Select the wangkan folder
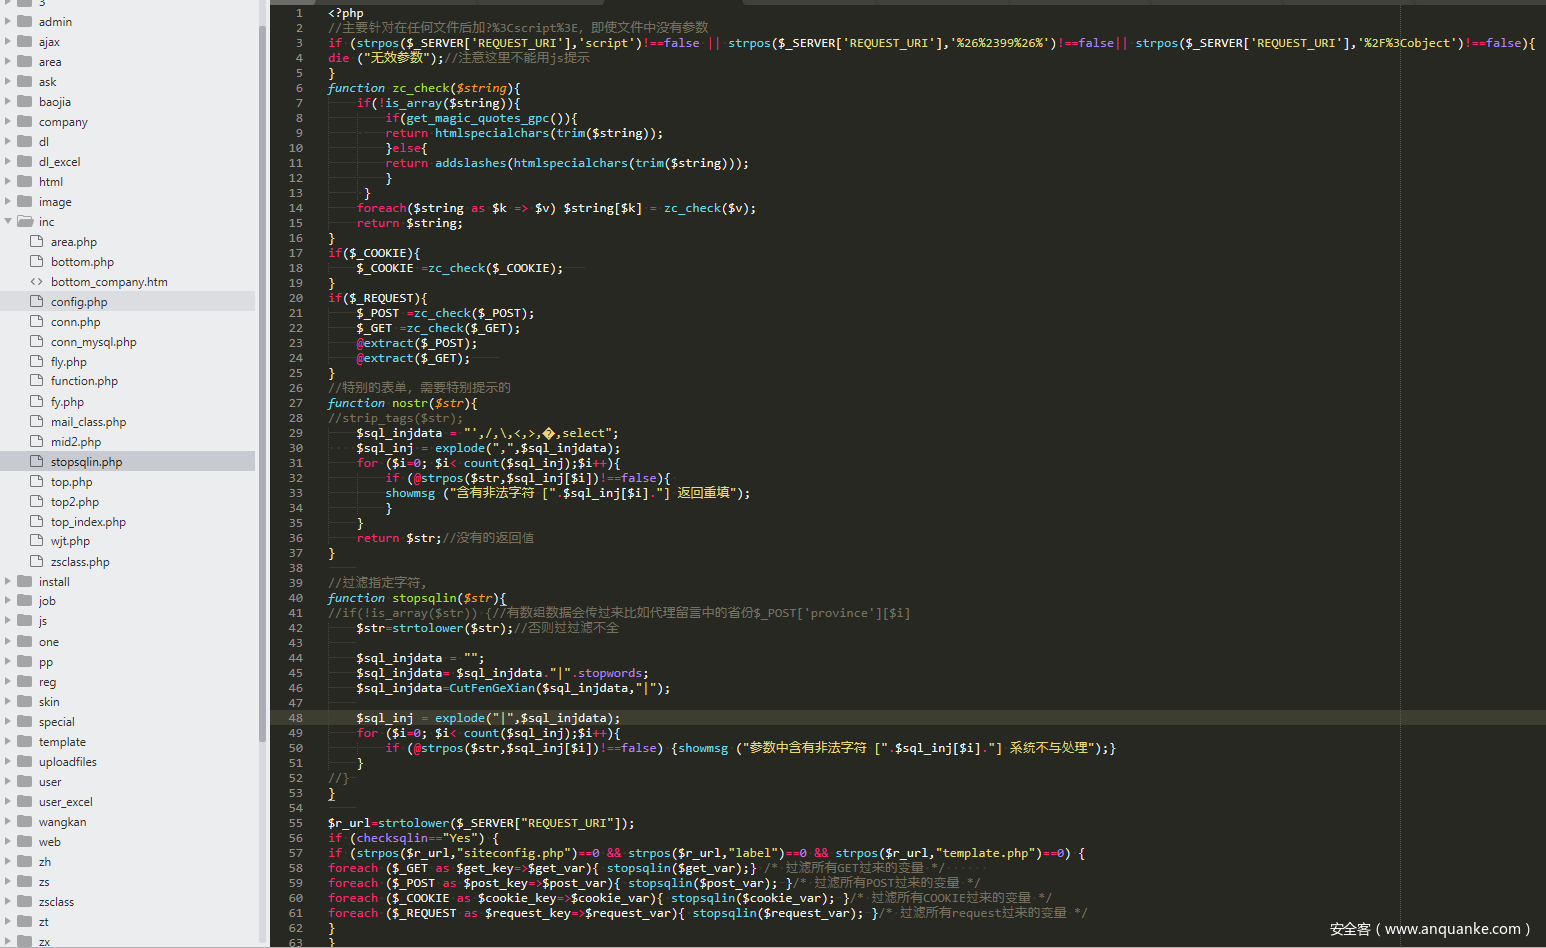Screen dimensions: 1546x948 62,822
